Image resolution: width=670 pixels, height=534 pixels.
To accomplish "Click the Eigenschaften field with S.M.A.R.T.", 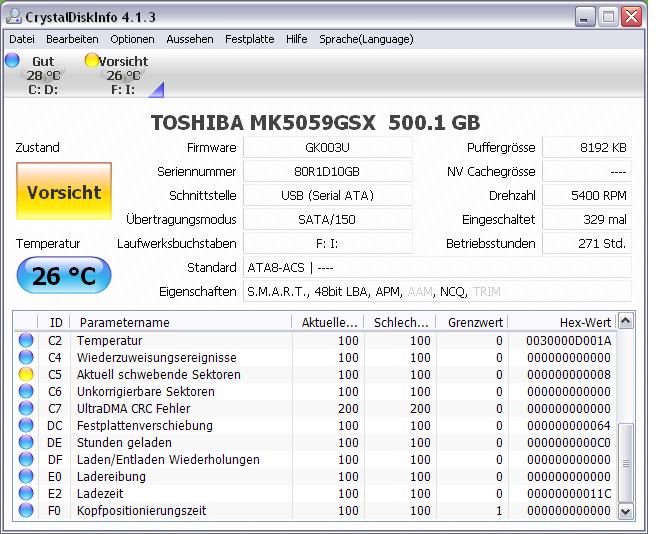I will 438,291.
